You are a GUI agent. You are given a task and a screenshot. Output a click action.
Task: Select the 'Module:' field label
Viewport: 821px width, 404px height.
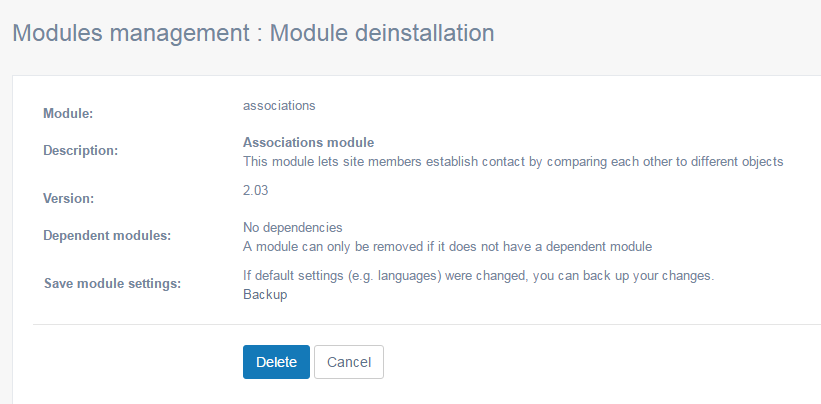tap(68, 114)
